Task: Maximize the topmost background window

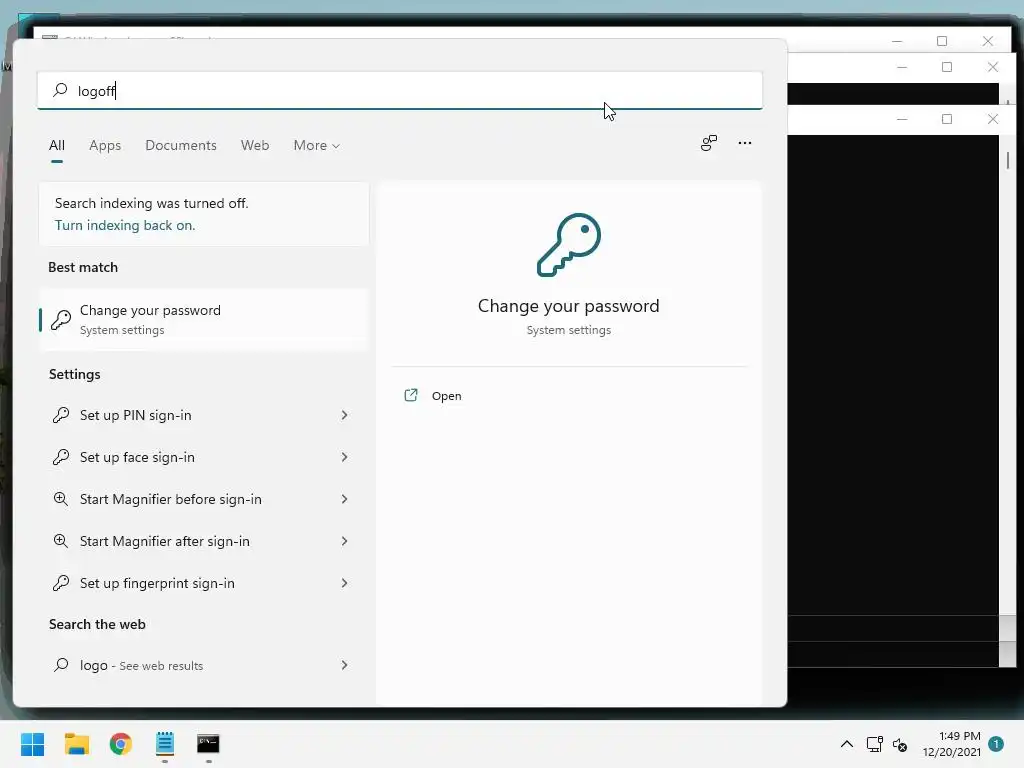Action: click(942, 40)
